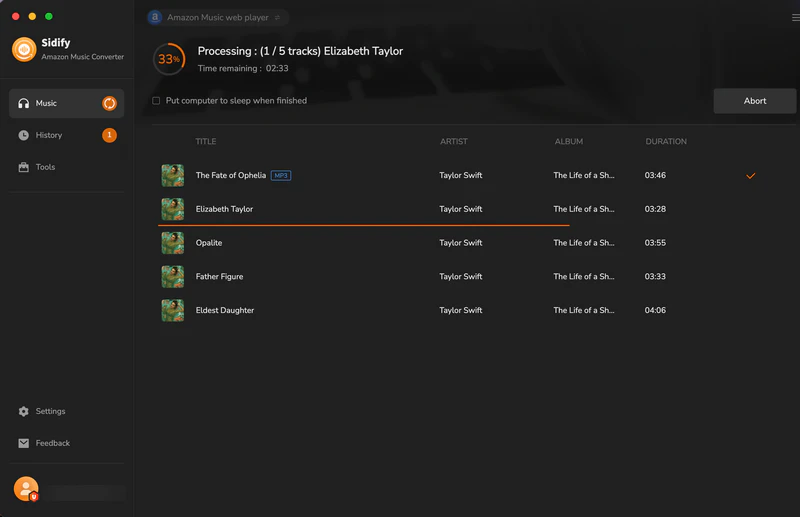Screen dimensions: 800x517
Task: Click the Amazon logo in the source selector
Action: coord(155,17)
